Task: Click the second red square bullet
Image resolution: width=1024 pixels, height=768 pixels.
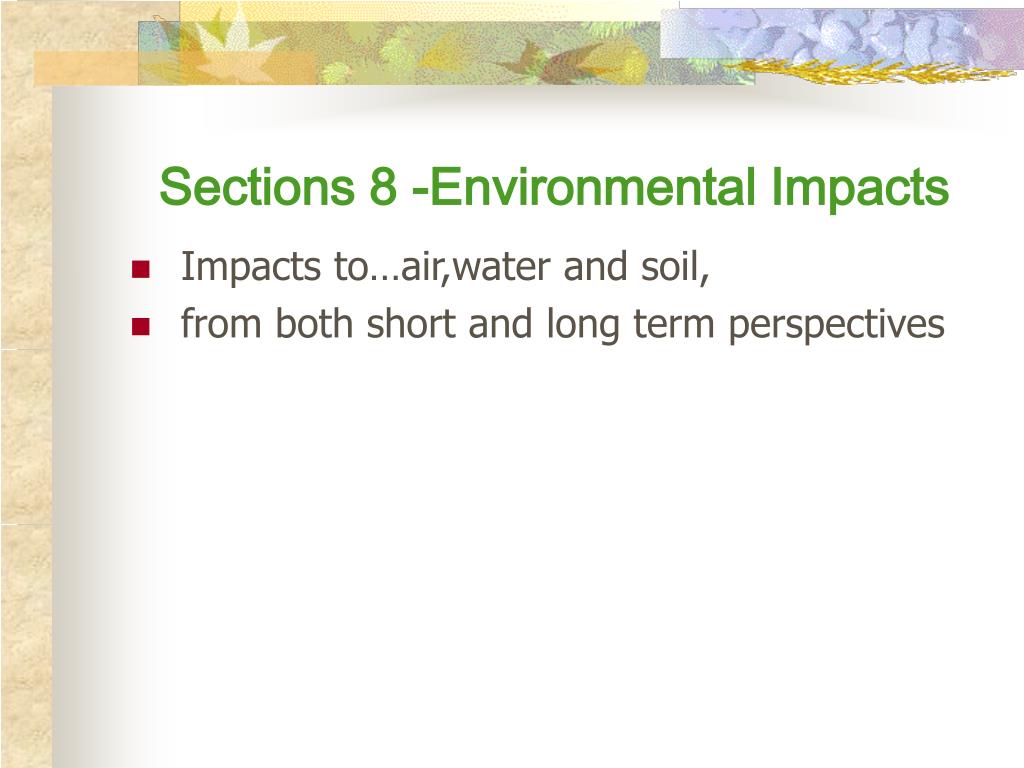Action: pos(140,326)
